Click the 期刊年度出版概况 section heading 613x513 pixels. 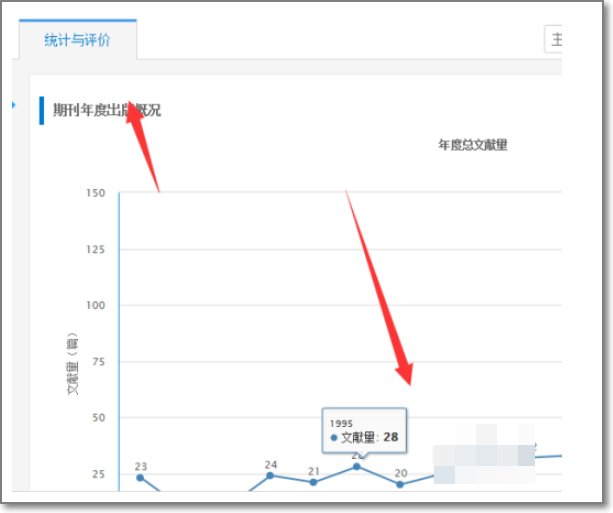107,110
